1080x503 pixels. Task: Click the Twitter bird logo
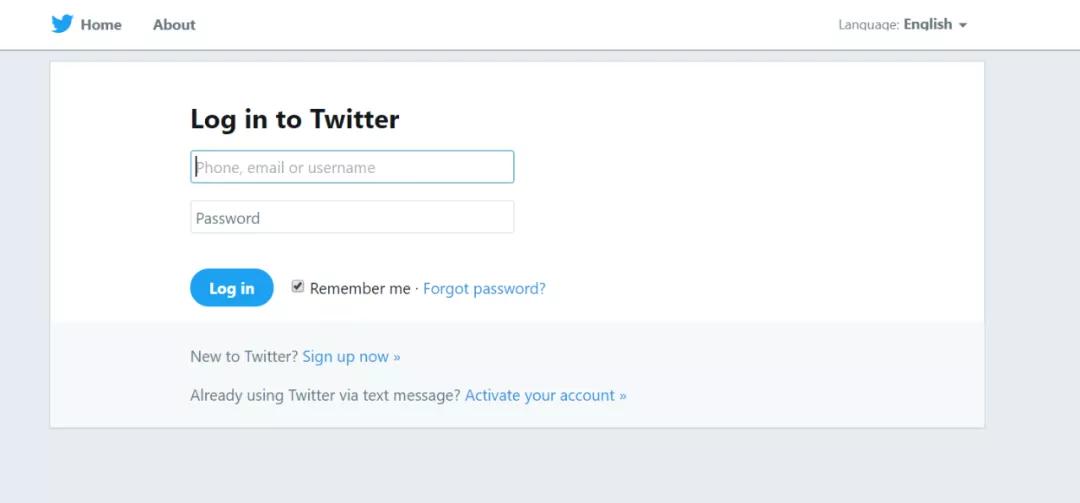click(62, 24)
